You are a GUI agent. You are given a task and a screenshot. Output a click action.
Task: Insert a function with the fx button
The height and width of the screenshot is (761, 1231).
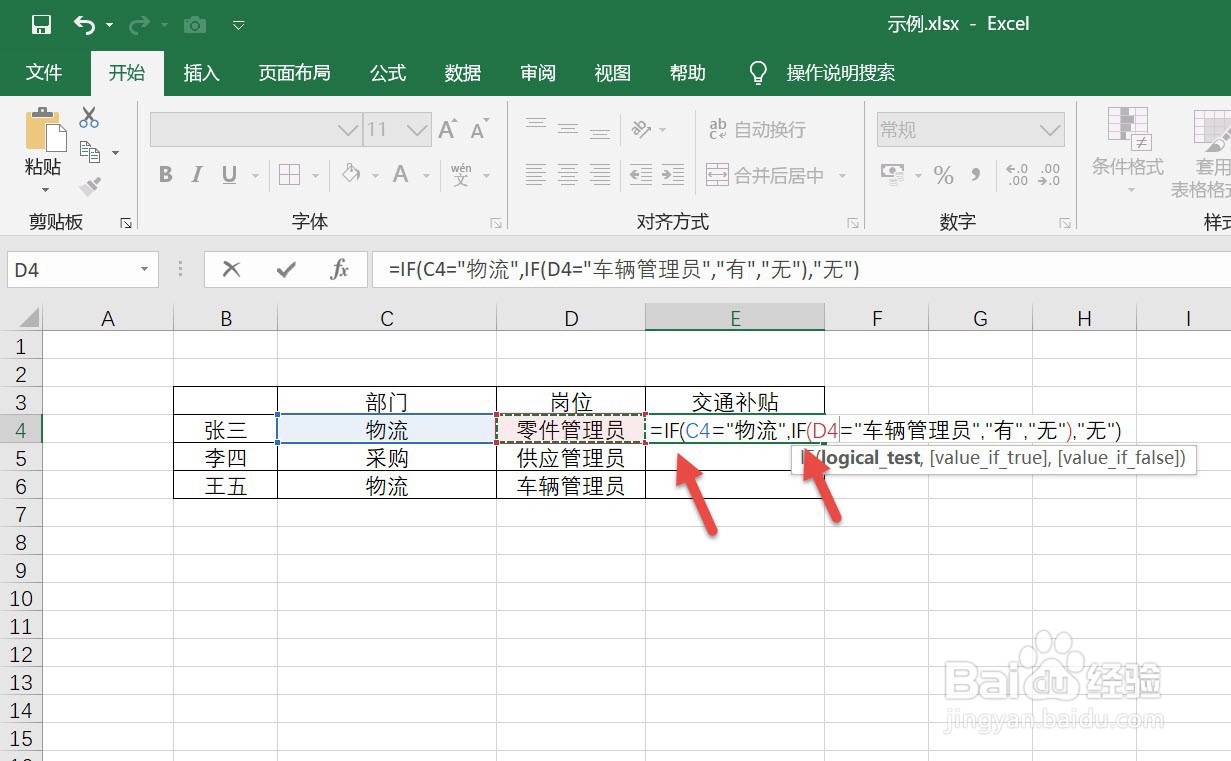pos(339,269)
